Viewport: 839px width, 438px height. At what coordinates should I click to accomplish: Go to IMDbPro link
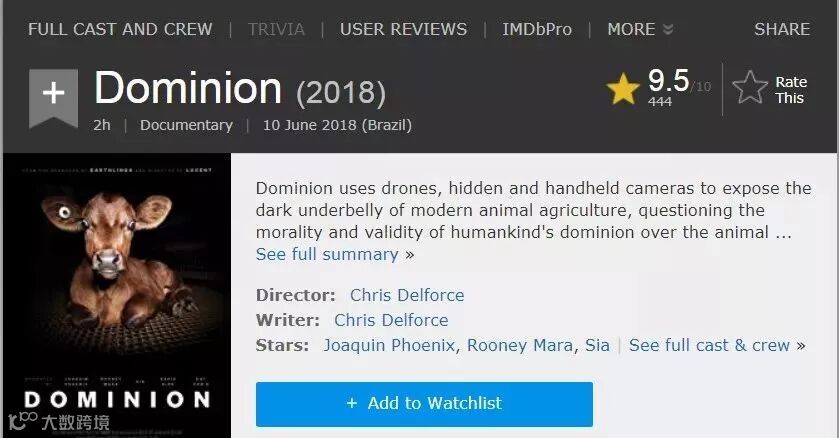(537, 29)
